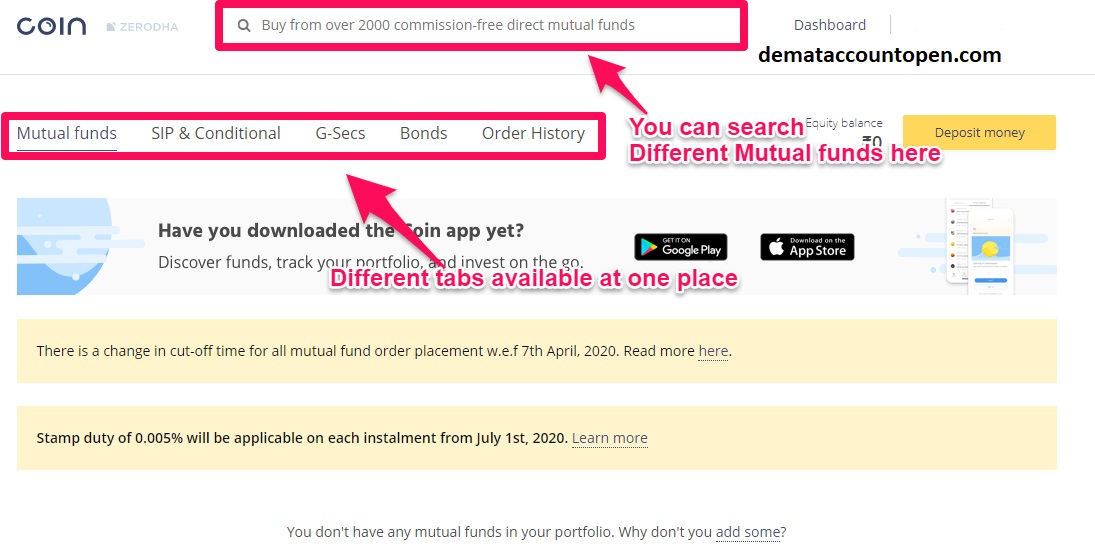This screenshot has height=552, width=1095.
Task: Click "You don't have any mutual funds" message
Action: tap(536, 532)
